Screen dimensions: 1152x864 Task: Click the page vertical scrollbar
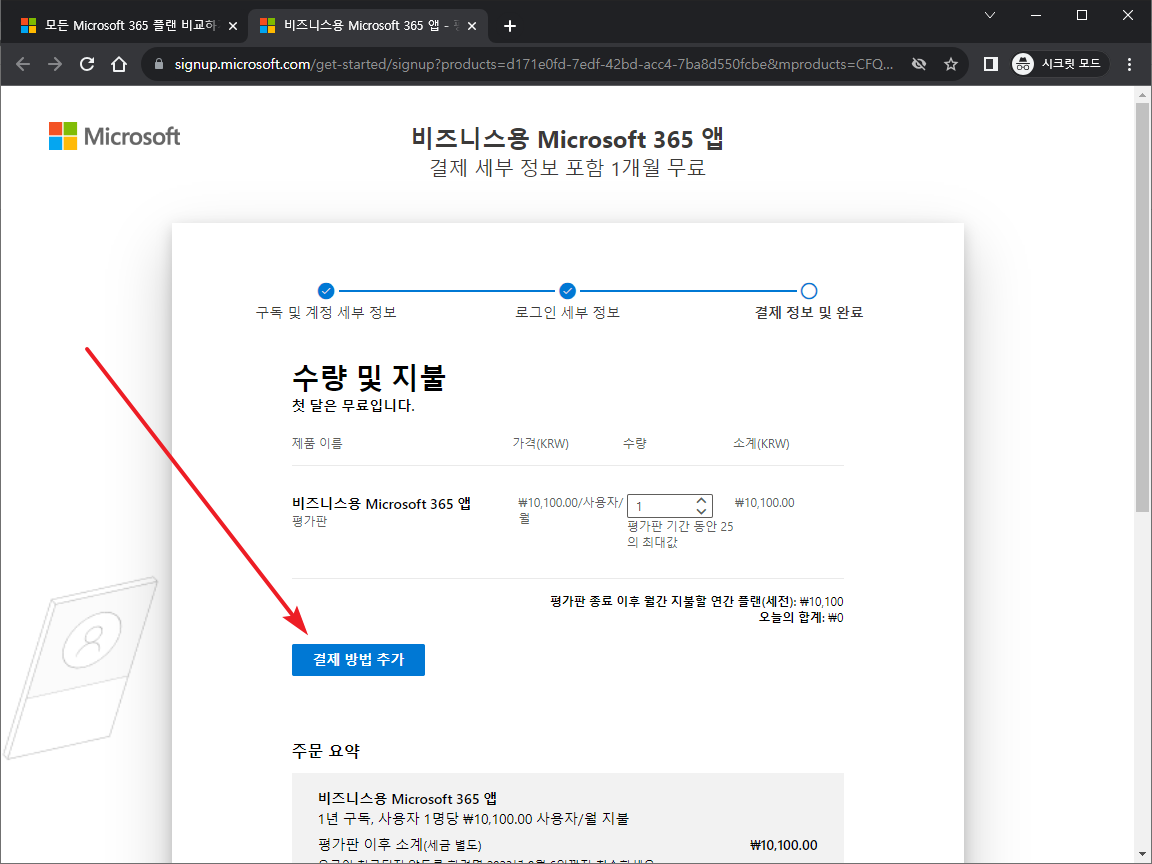click(x=1142, y=308)
